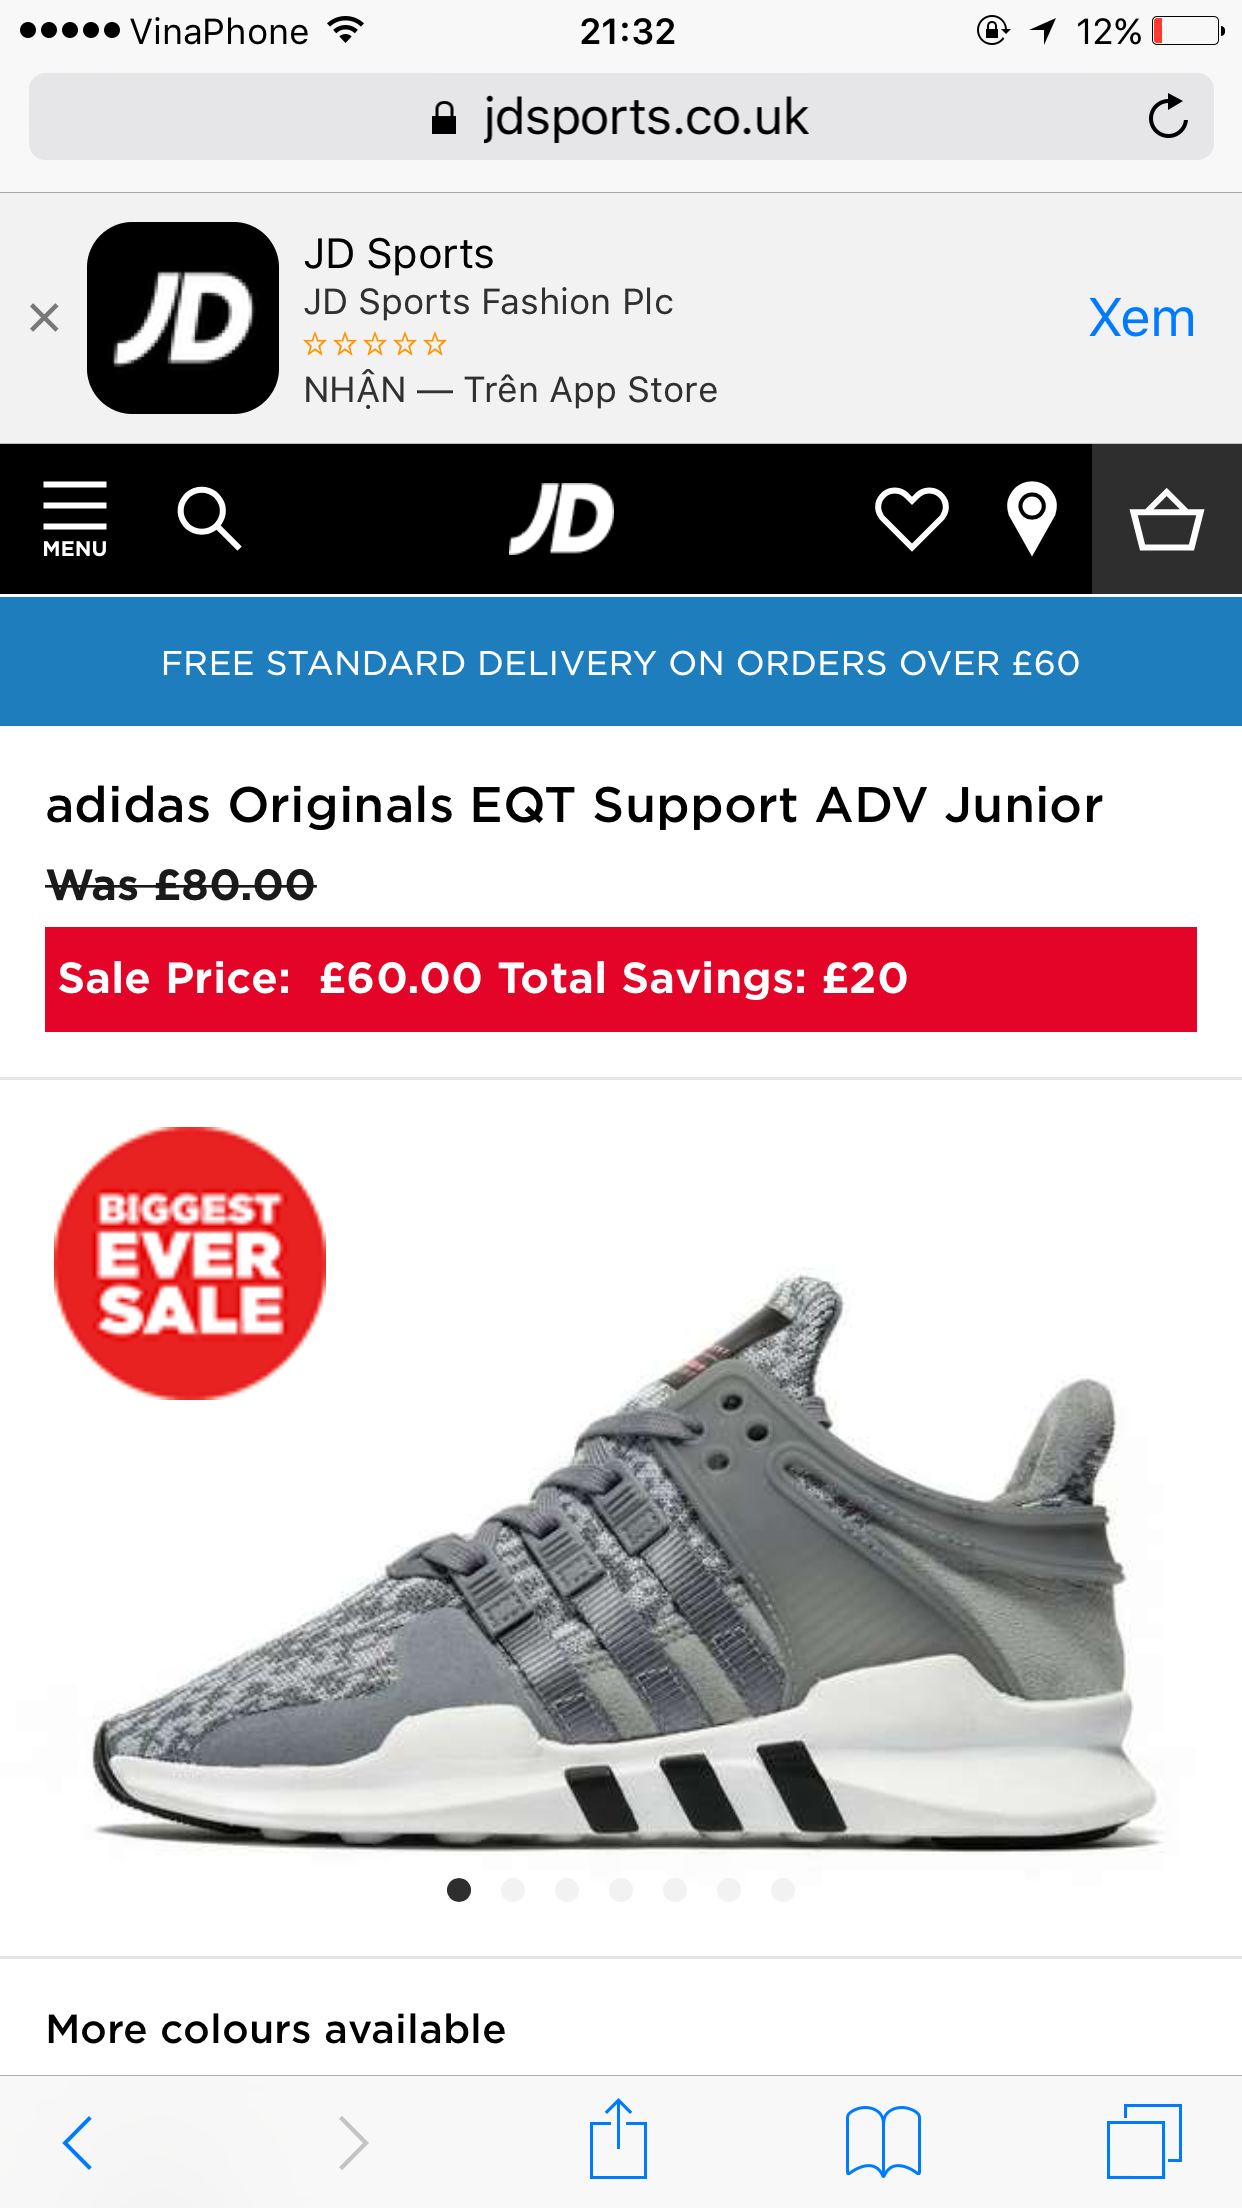The image size is (1242, 2208).
Task: Select the second image carousel dot
Action: pyautogui.click(x=513, y=1889)
